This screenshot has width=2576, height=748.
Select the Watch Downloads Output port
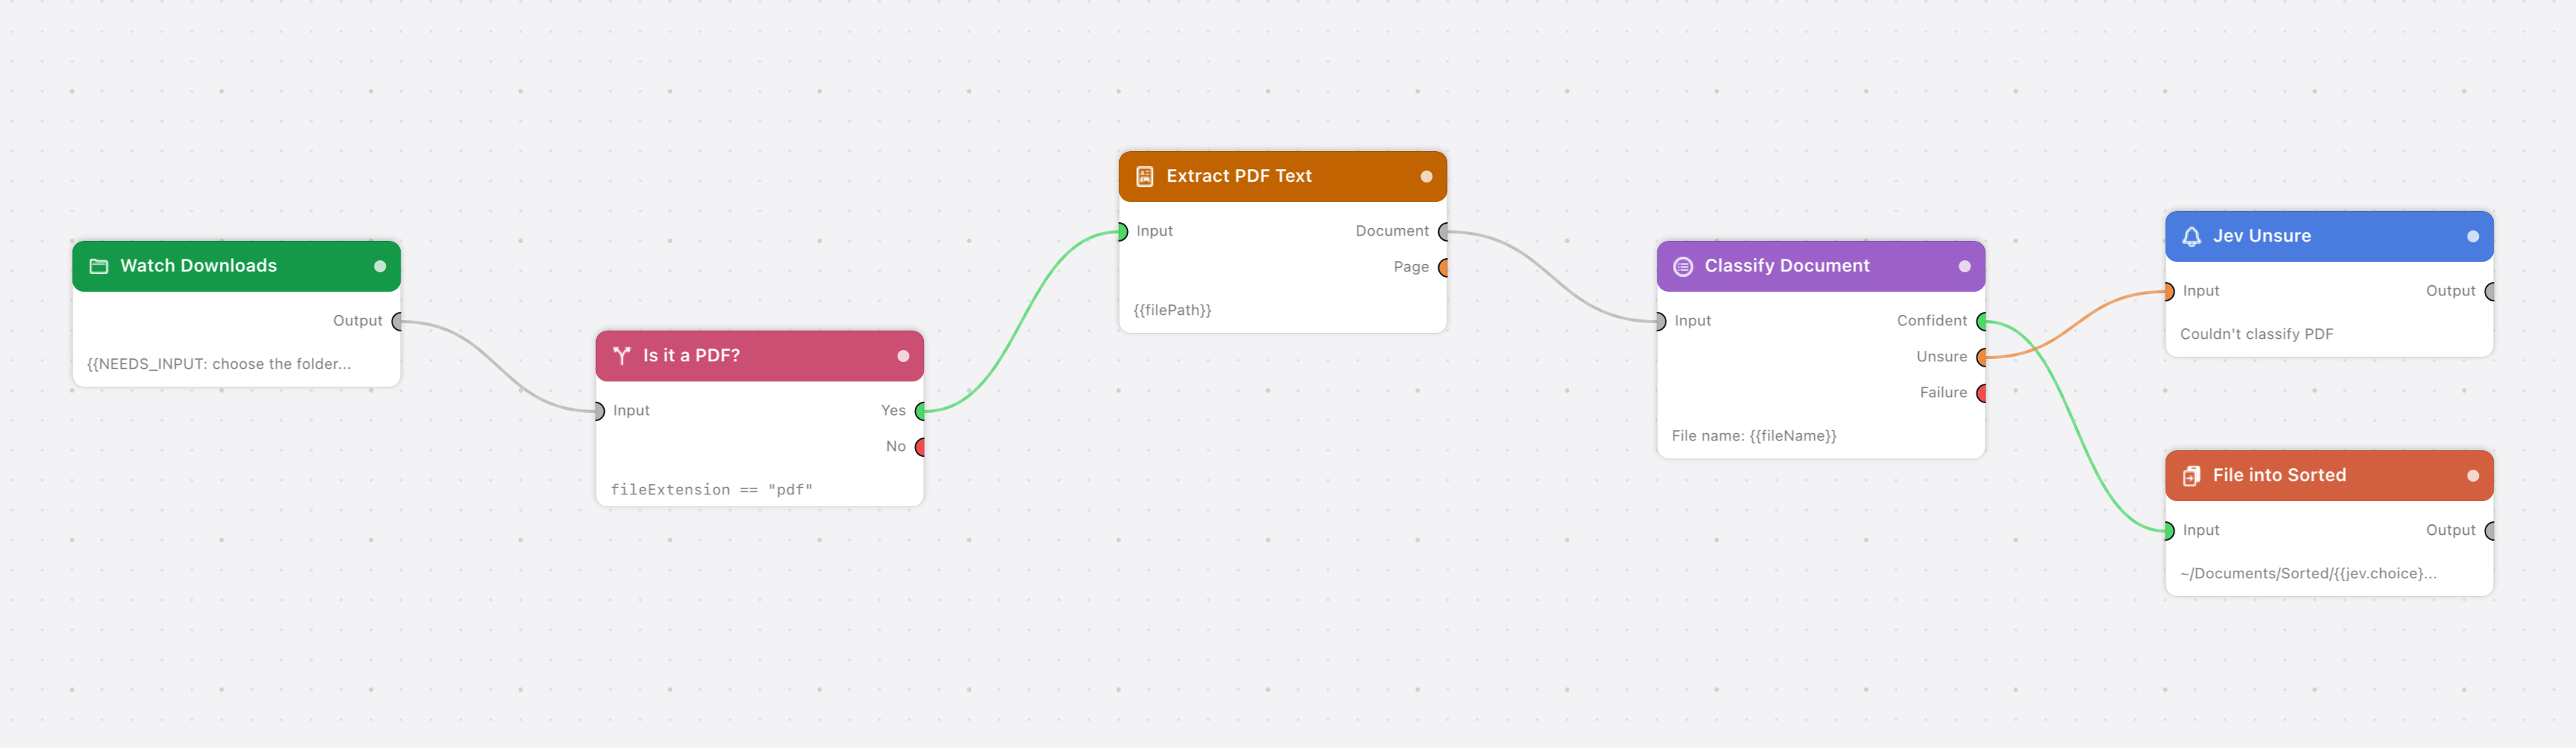[397, 321]
